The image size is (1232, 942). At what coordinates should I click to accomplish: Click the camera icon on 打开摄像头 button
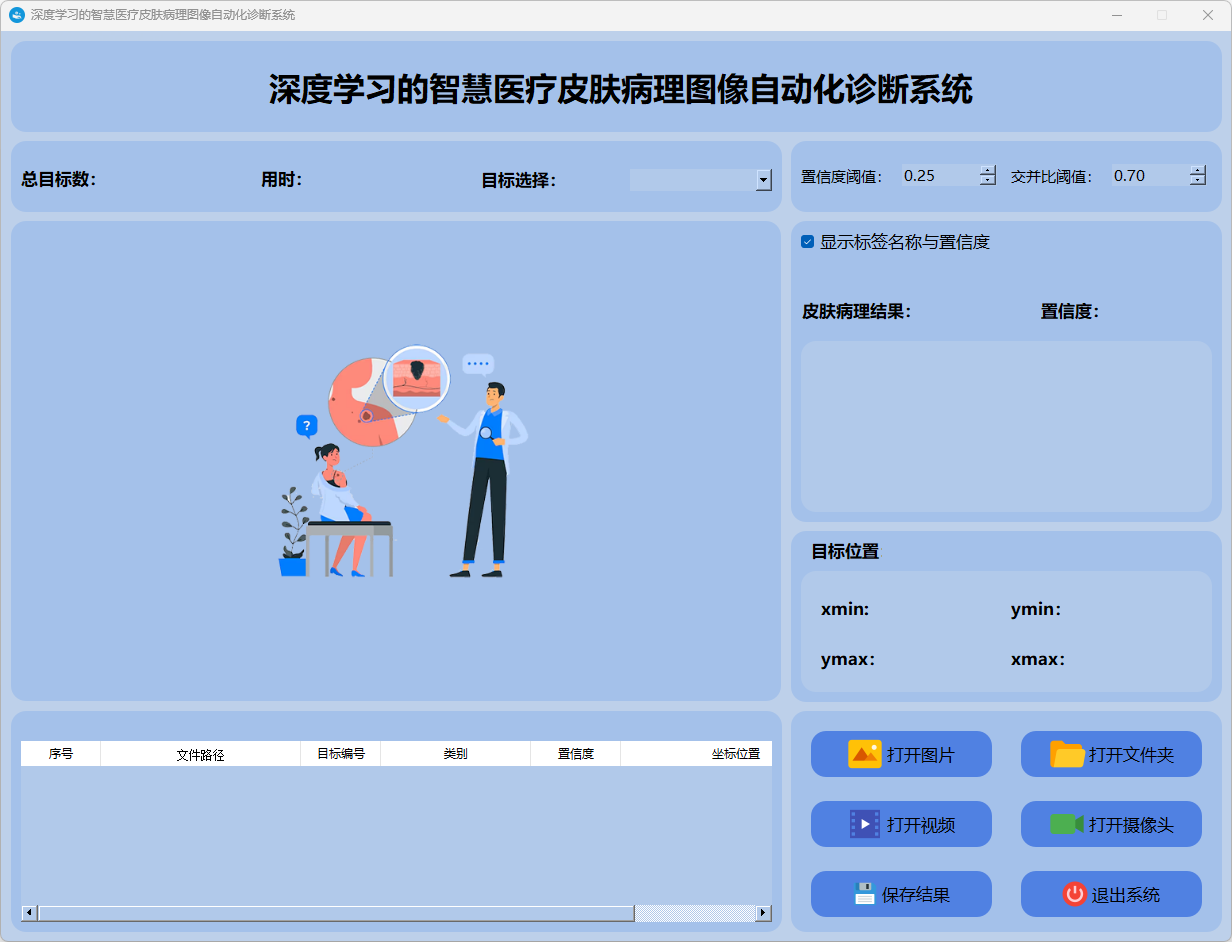click(x=1067, y=824)
